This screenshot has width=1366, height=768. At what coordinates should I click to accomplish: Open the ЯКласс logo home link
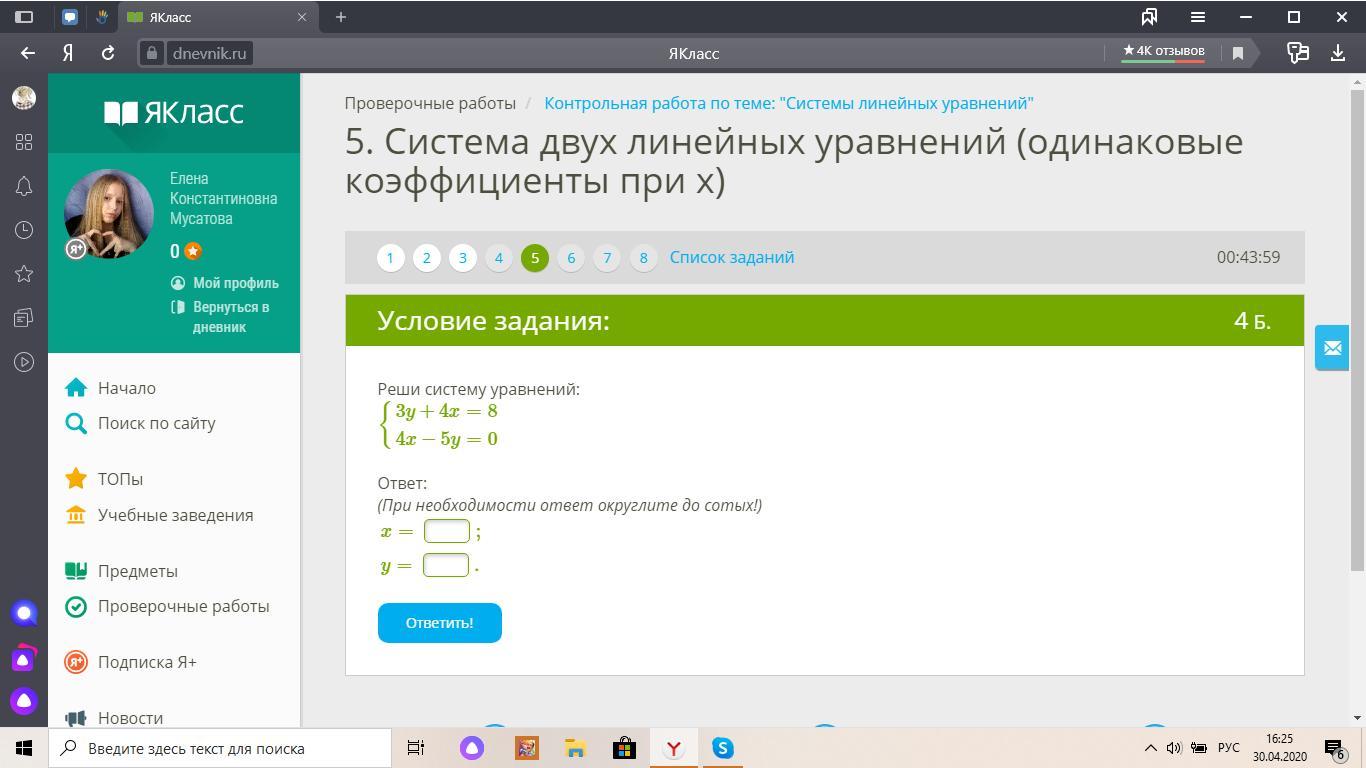pyautogui.click(x=174, y=112)
